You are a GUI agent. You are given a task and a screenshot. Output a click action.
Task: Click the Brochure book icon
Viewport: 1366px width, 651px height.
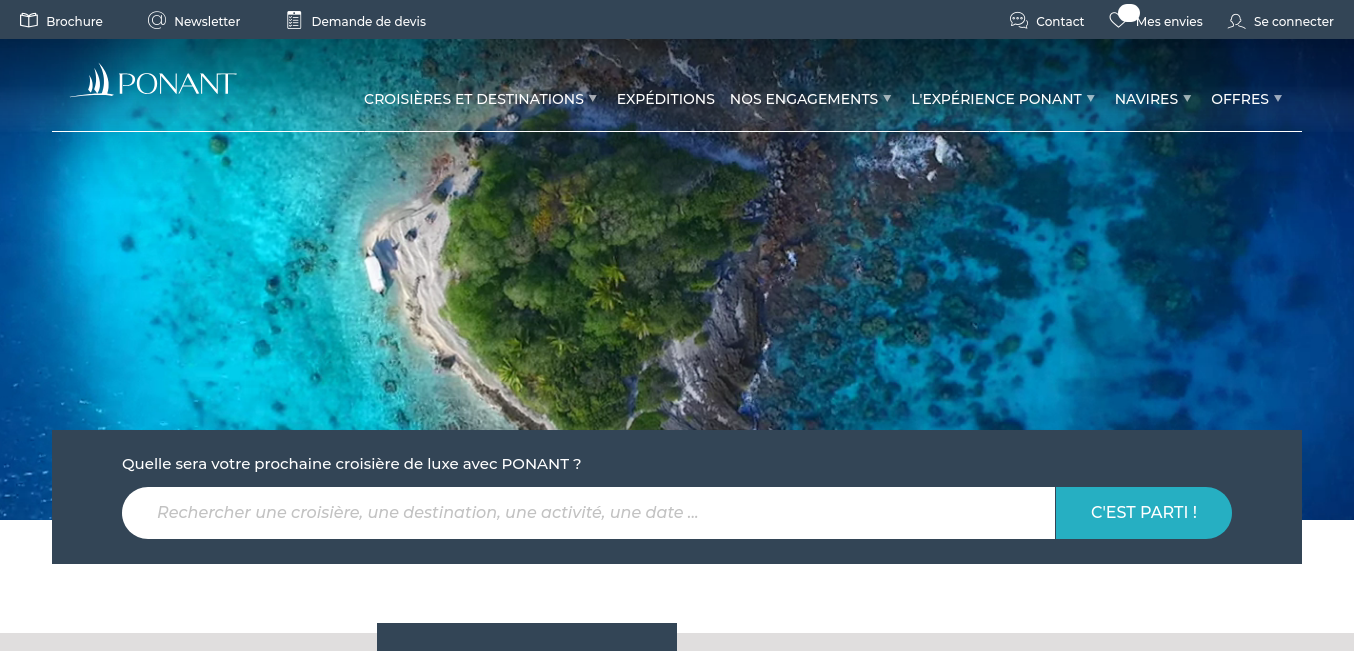click(29, 20)
